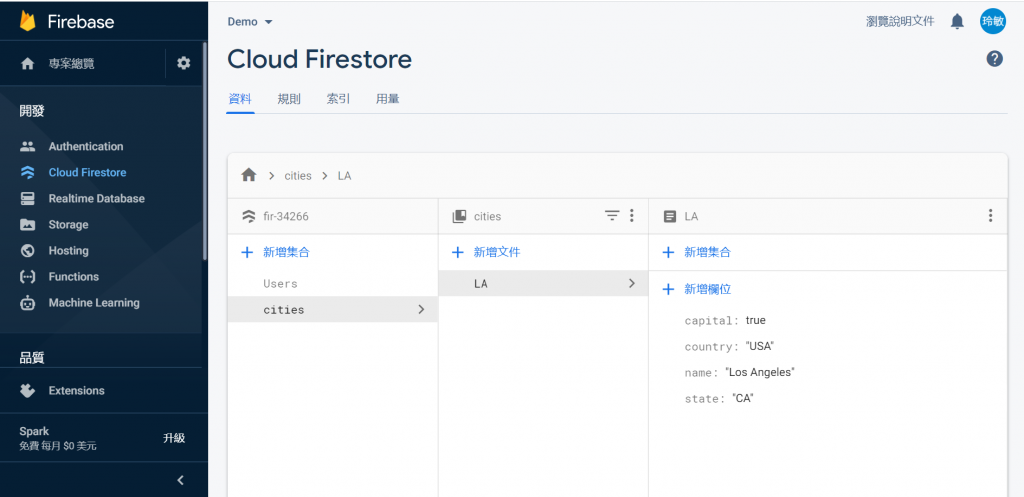
Task: Click the document icon beside LA header
Action: (x=669, y=216)
